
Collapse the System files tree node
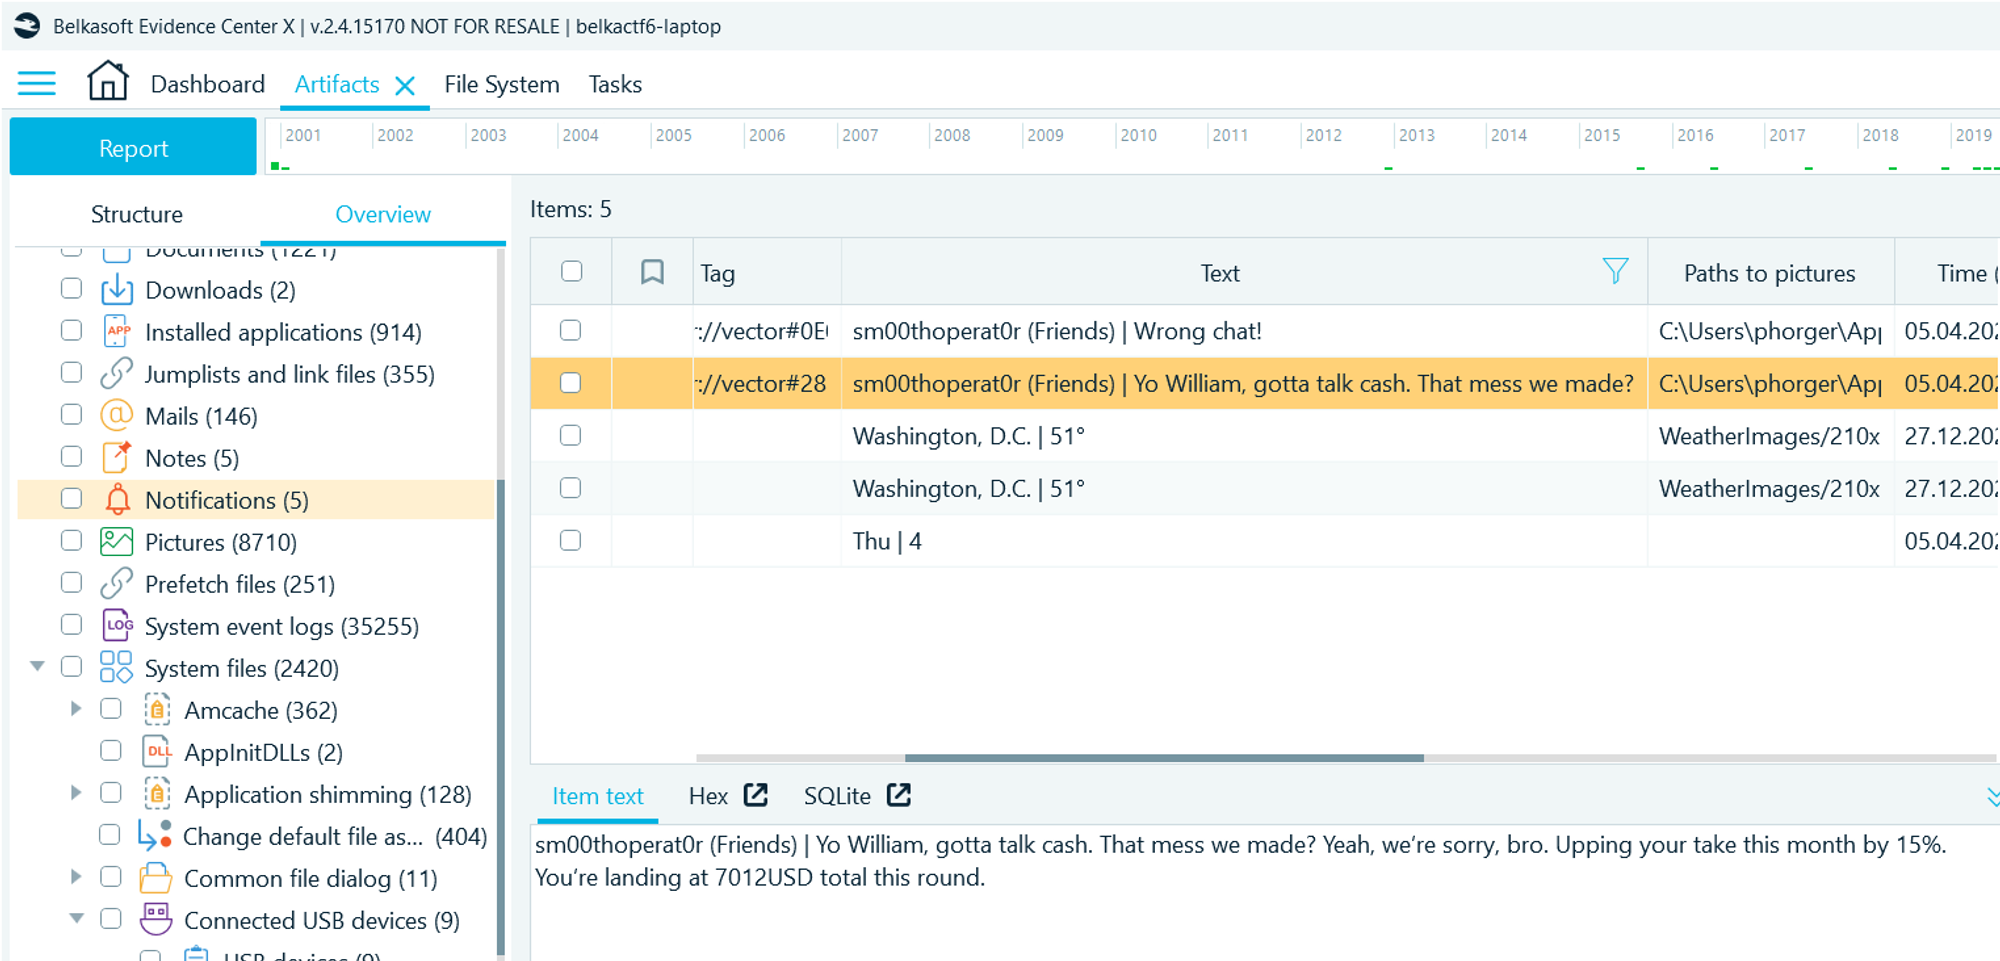[x=37, y=666]
